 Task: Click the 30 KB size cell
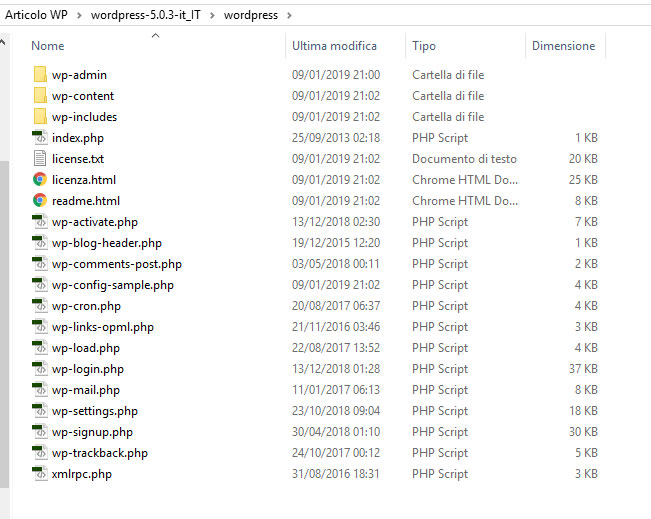583,432
